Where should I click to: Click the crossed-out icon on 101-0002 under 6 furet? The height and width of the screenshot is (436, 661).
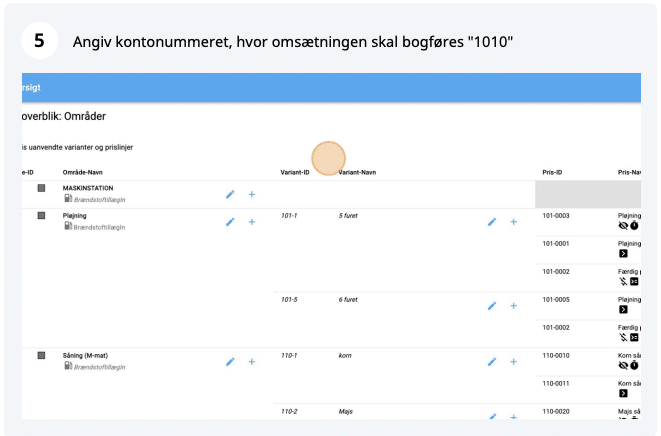623,337
